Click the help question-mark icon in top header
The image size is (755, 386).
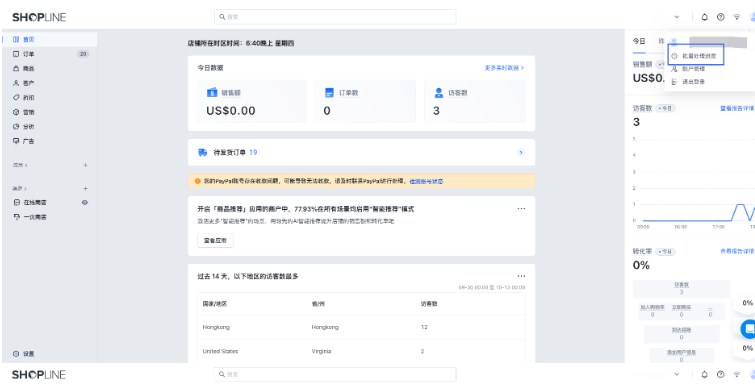click(x=720, y=17)
